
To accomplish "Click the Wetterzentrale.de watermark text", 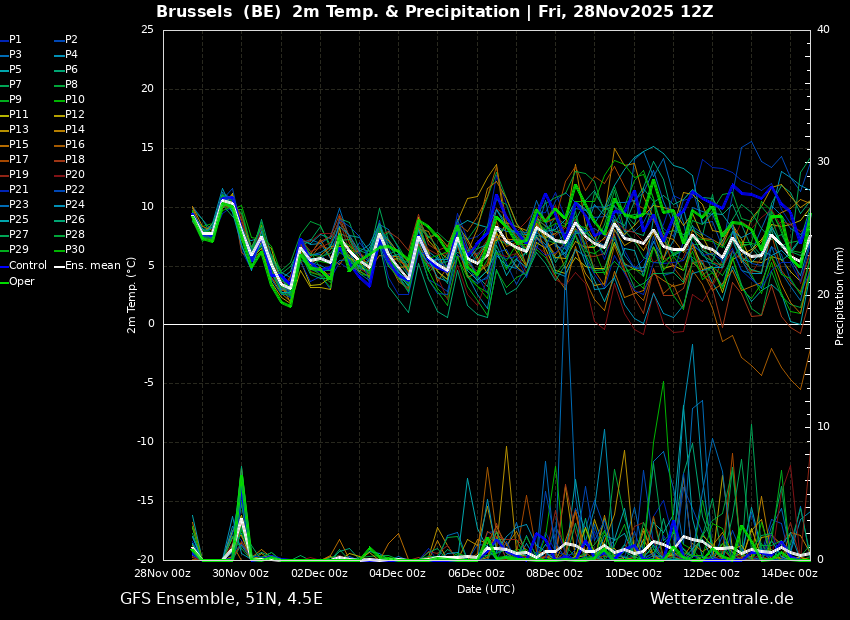I will click(722, 599).
